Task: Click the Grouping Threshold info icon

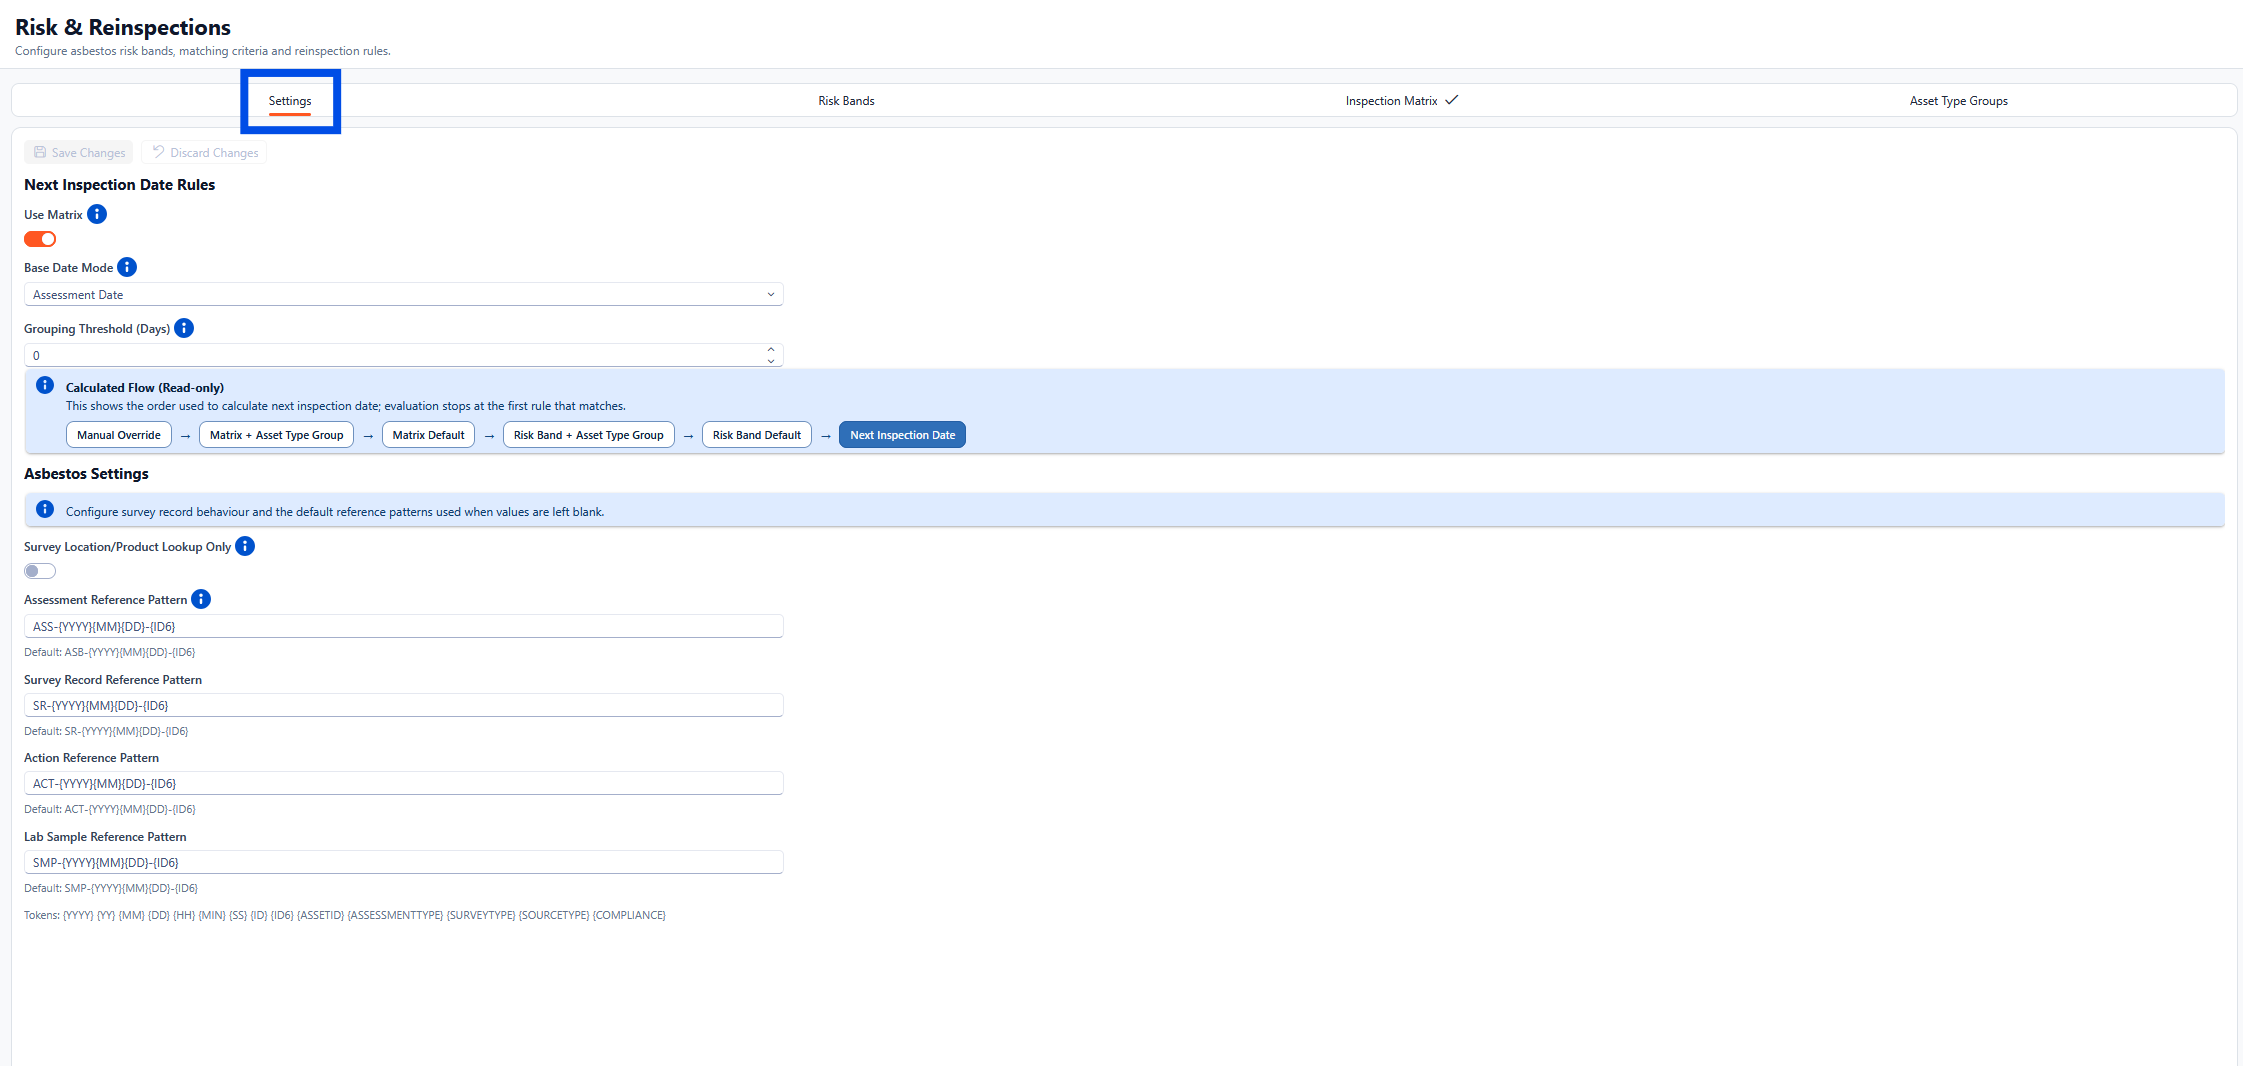Action: tap(184, 328)
